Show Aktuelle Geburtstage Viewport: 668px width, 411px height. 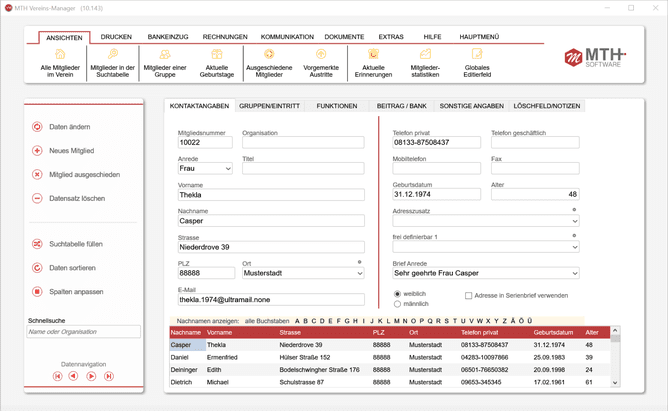pos(217,63)
